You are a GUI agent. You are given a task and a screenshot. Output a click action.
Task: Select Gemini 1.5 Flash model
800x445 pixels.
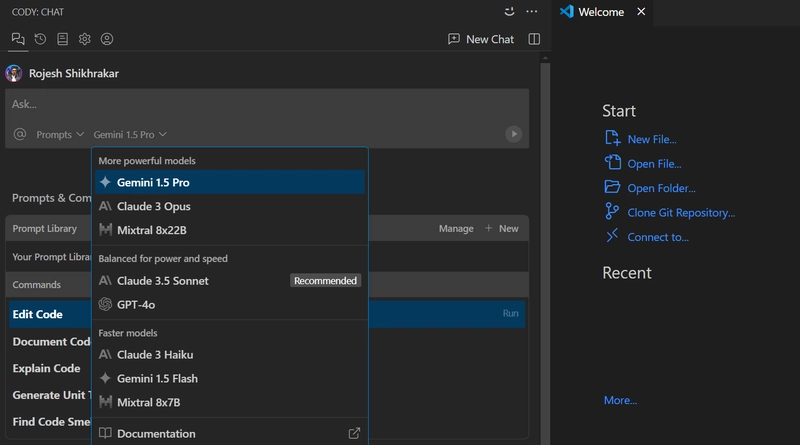click(157, 379)
